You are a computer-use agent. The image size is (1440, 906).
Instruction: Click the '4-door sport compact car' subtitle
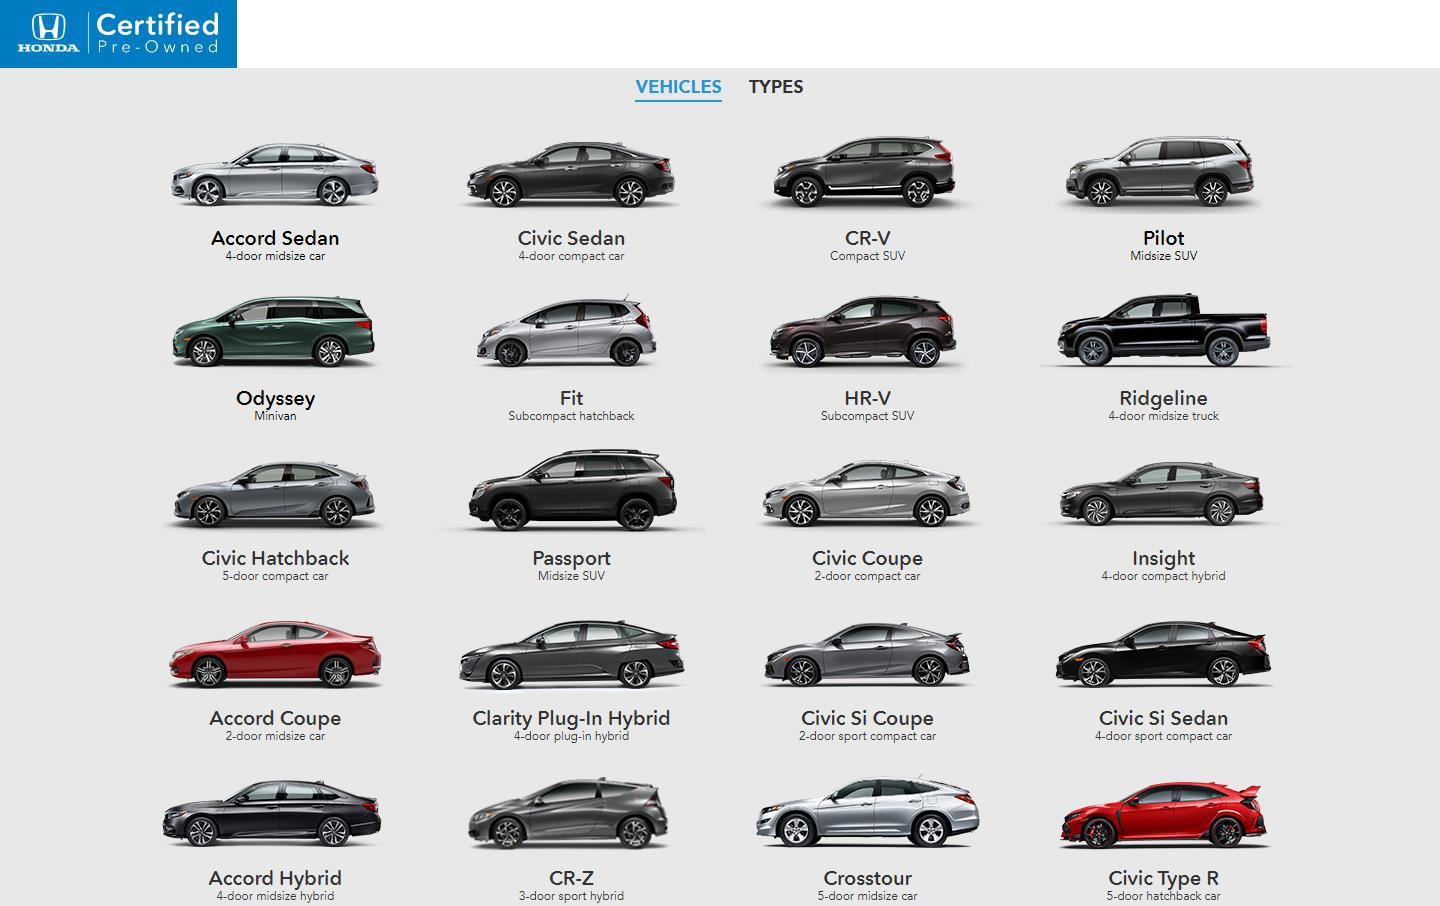coord(1163,736)
